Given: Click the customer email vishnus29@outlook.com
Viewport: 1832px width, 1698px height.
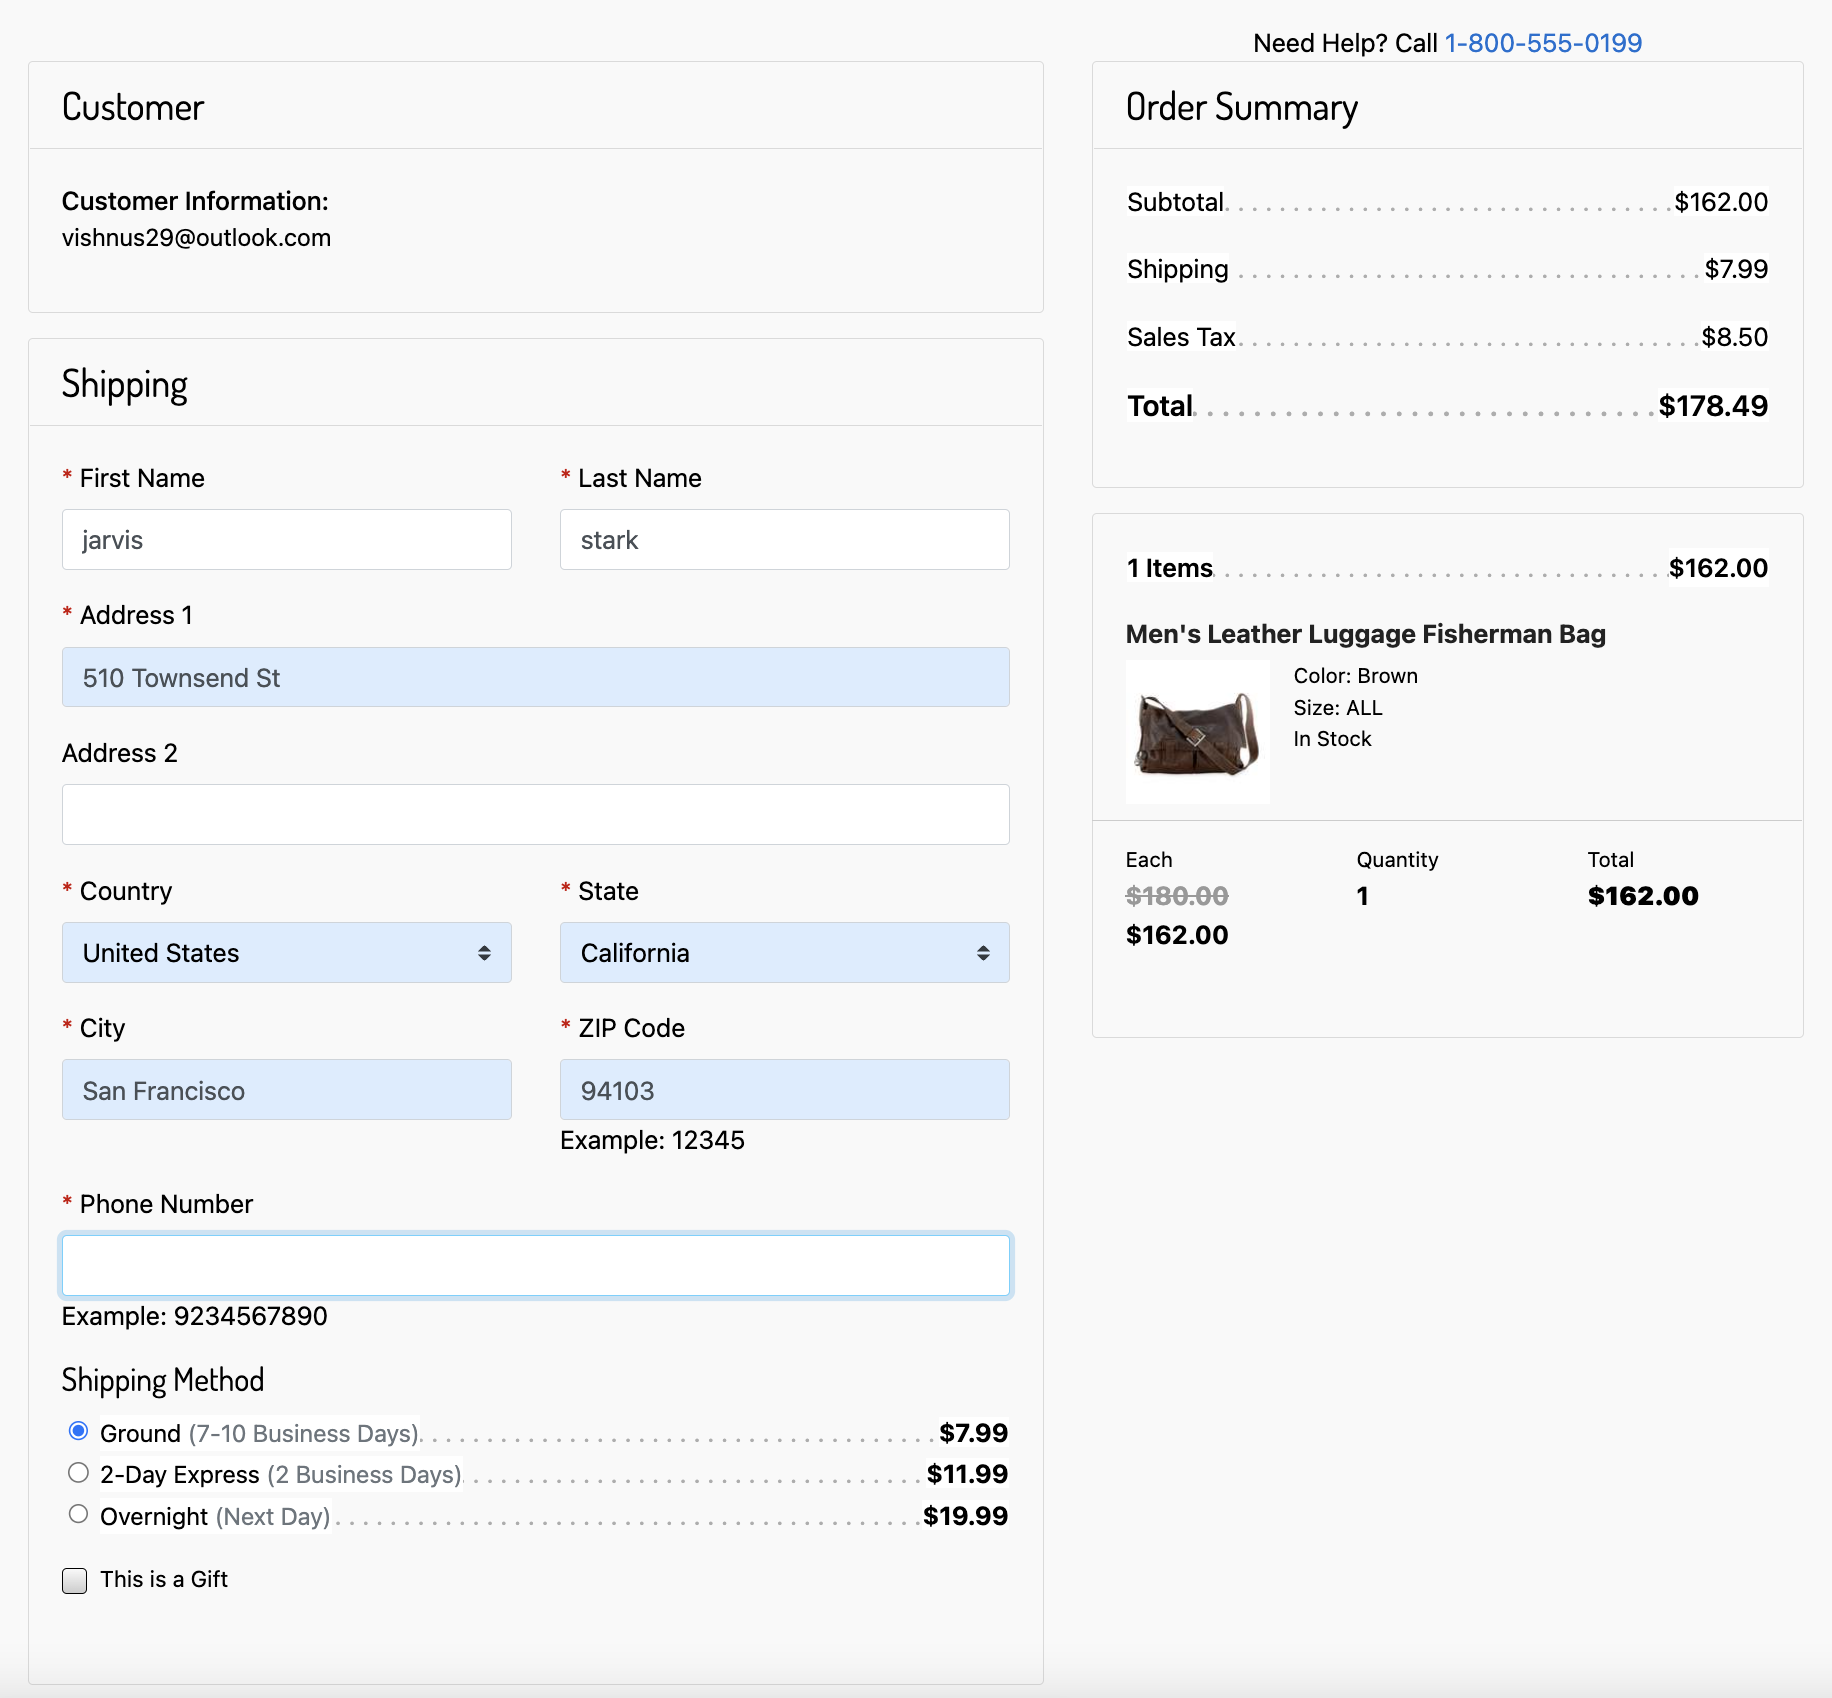Looking at the screenshot, I should (x=196, y=238).
